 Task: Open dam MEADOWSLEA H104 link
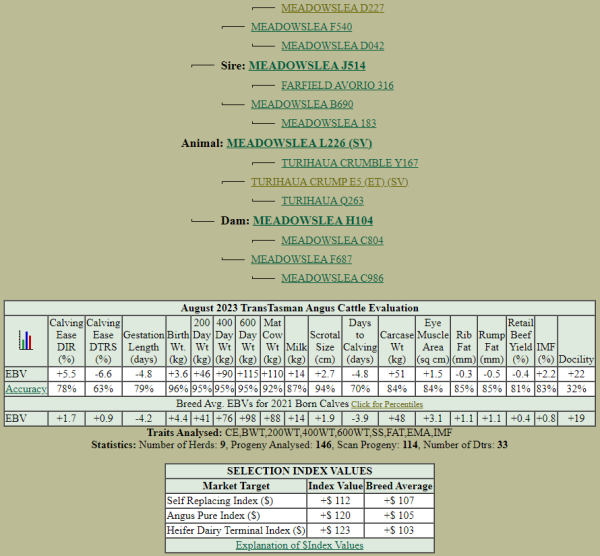[313, 220]
